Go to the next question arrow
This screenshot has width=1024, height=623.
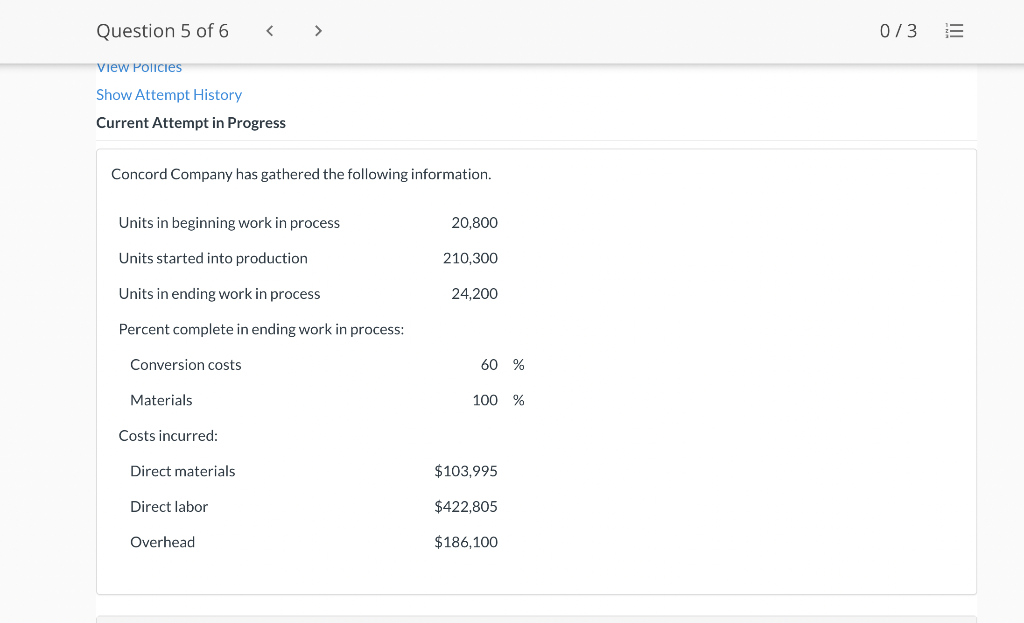click(318, 31)
